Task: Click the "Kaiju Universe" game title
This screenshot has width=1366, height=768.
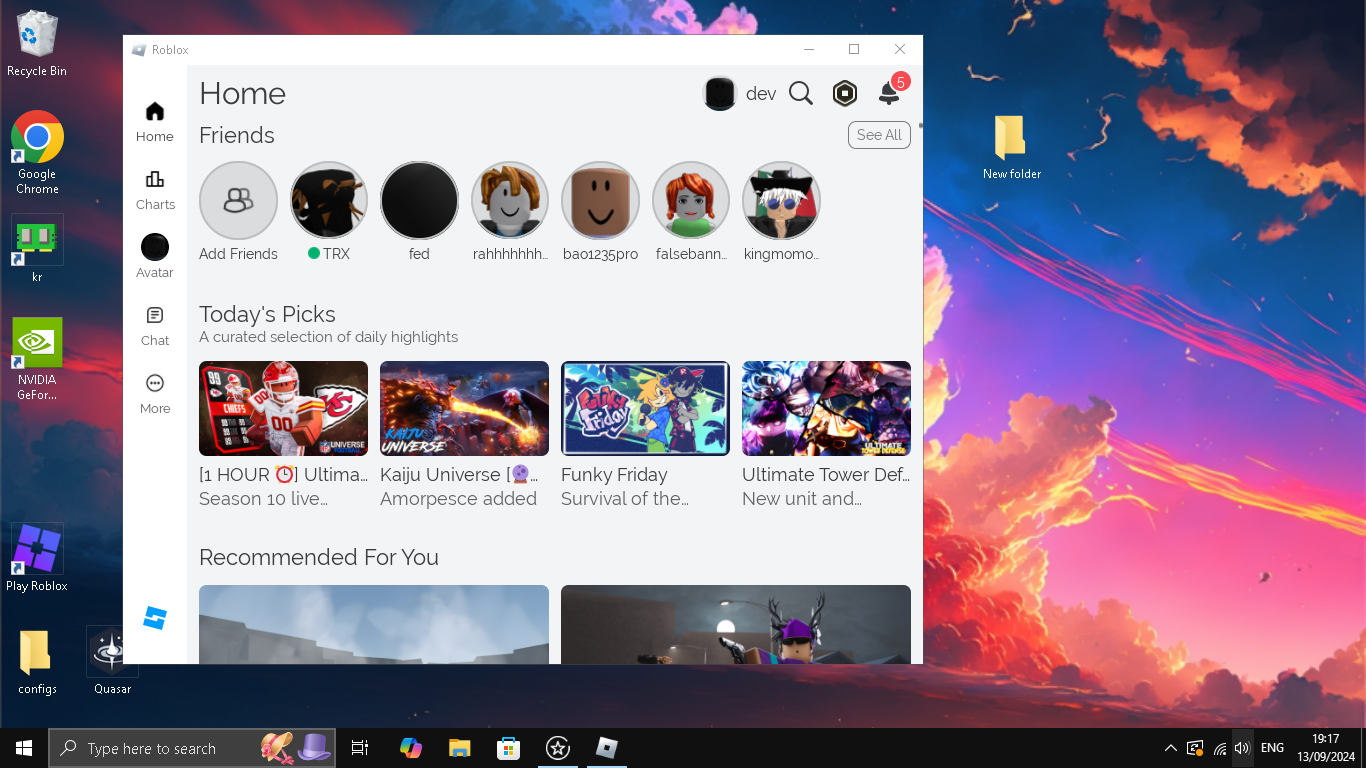Action: pyautogui.click(x=461, y=475)
